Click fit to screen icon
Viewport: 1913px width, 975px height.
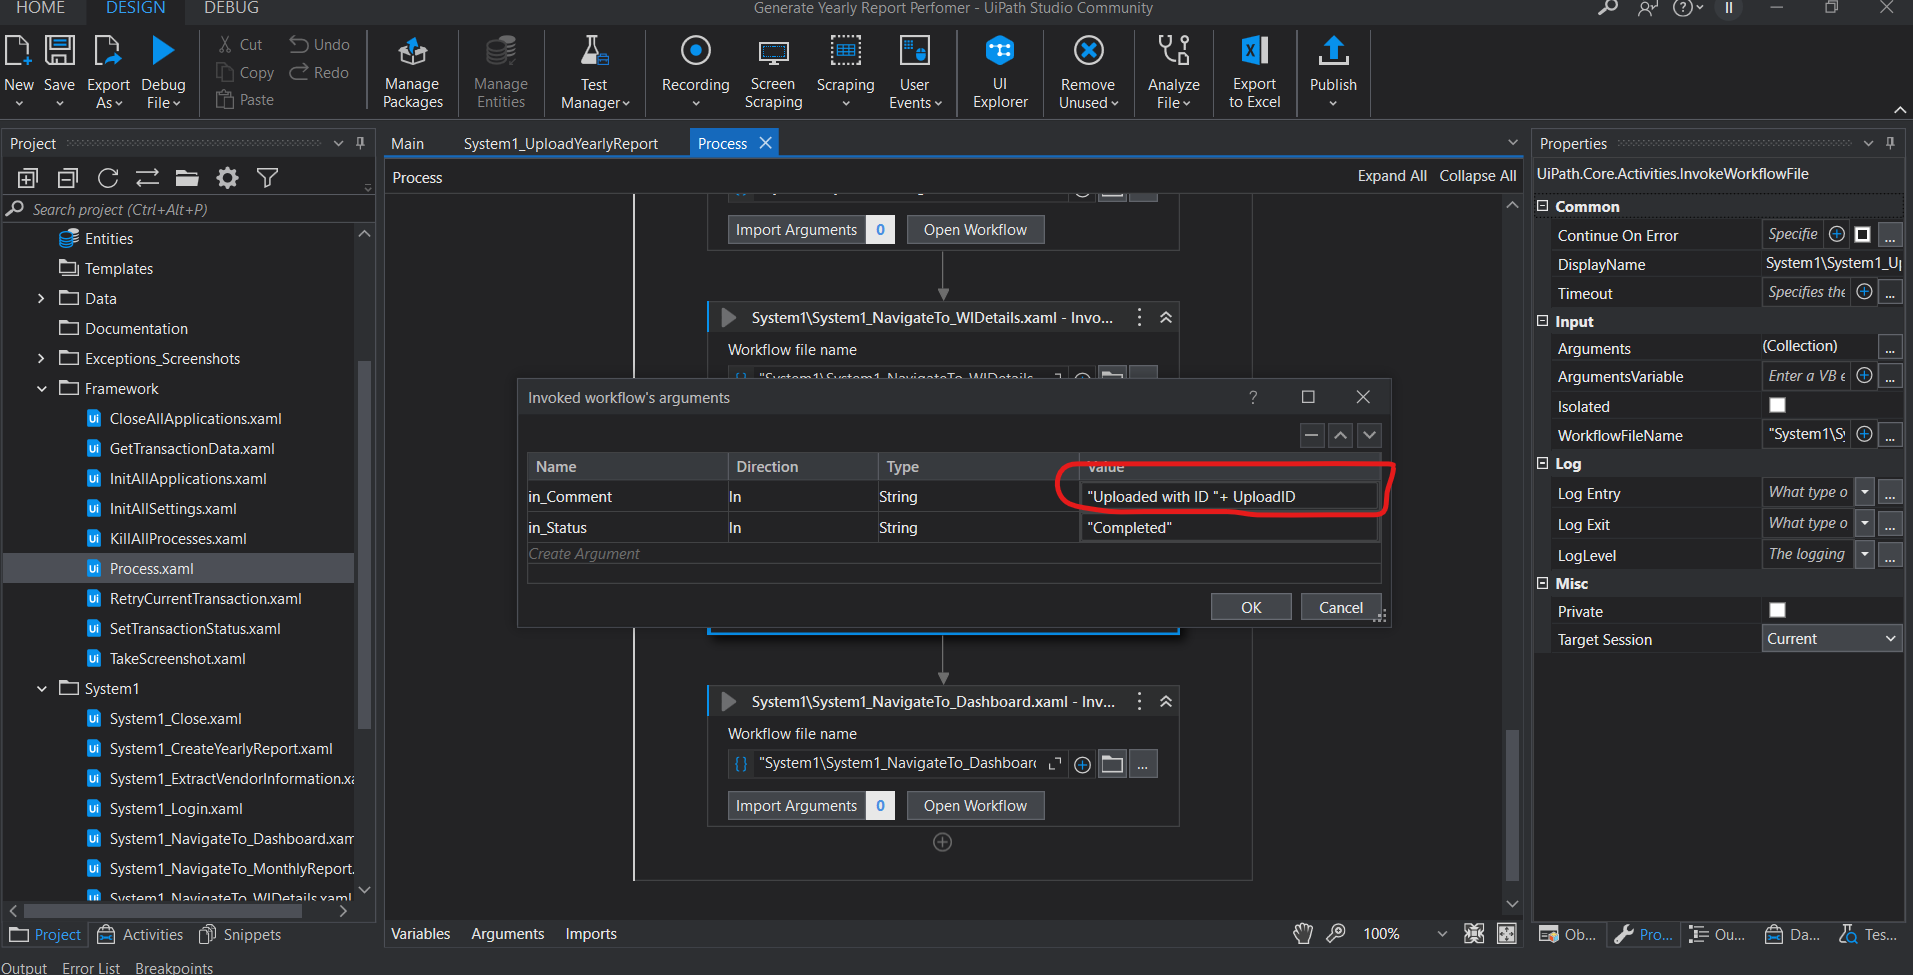[1474, 934]
